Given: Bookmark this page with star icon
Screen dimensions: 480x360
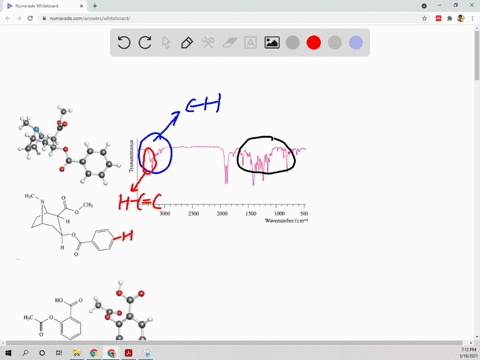Looking at the screenshot, I should 424,18.
